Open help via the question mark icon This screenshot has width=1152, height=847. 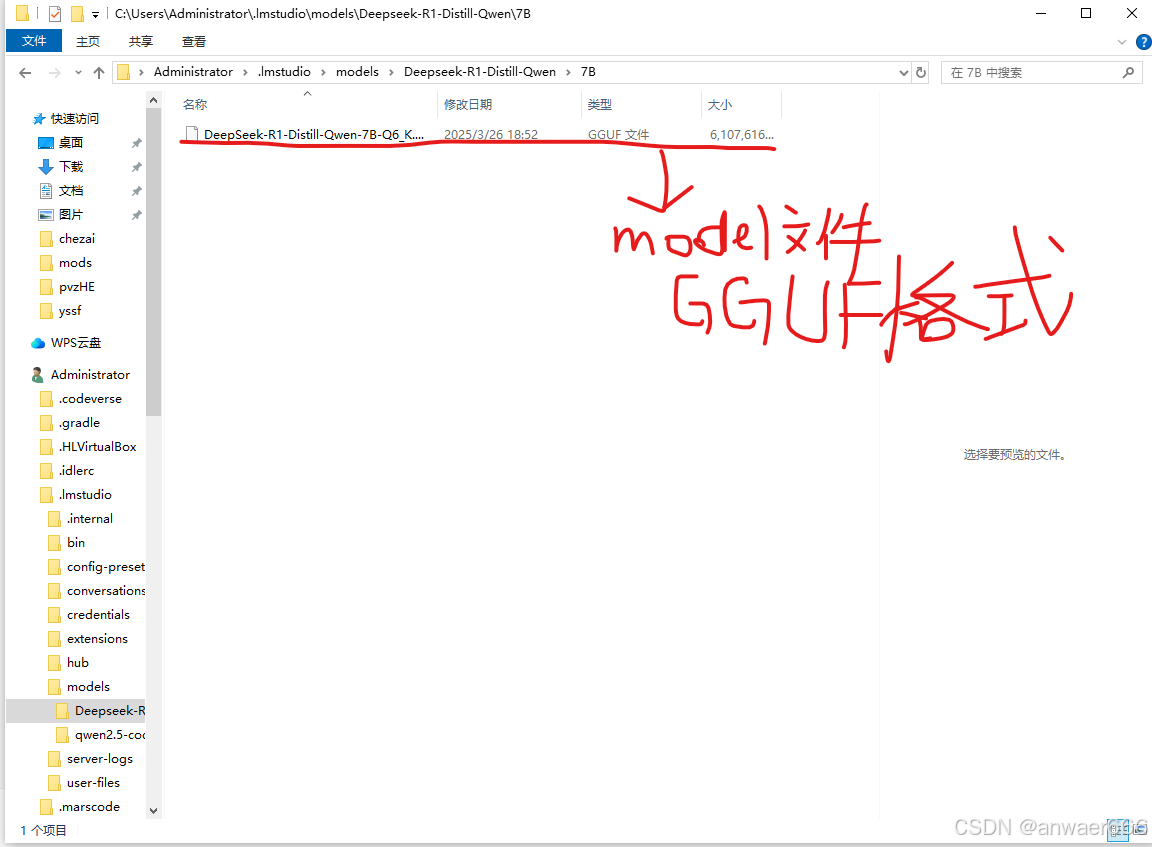[x=1143, y=42]
